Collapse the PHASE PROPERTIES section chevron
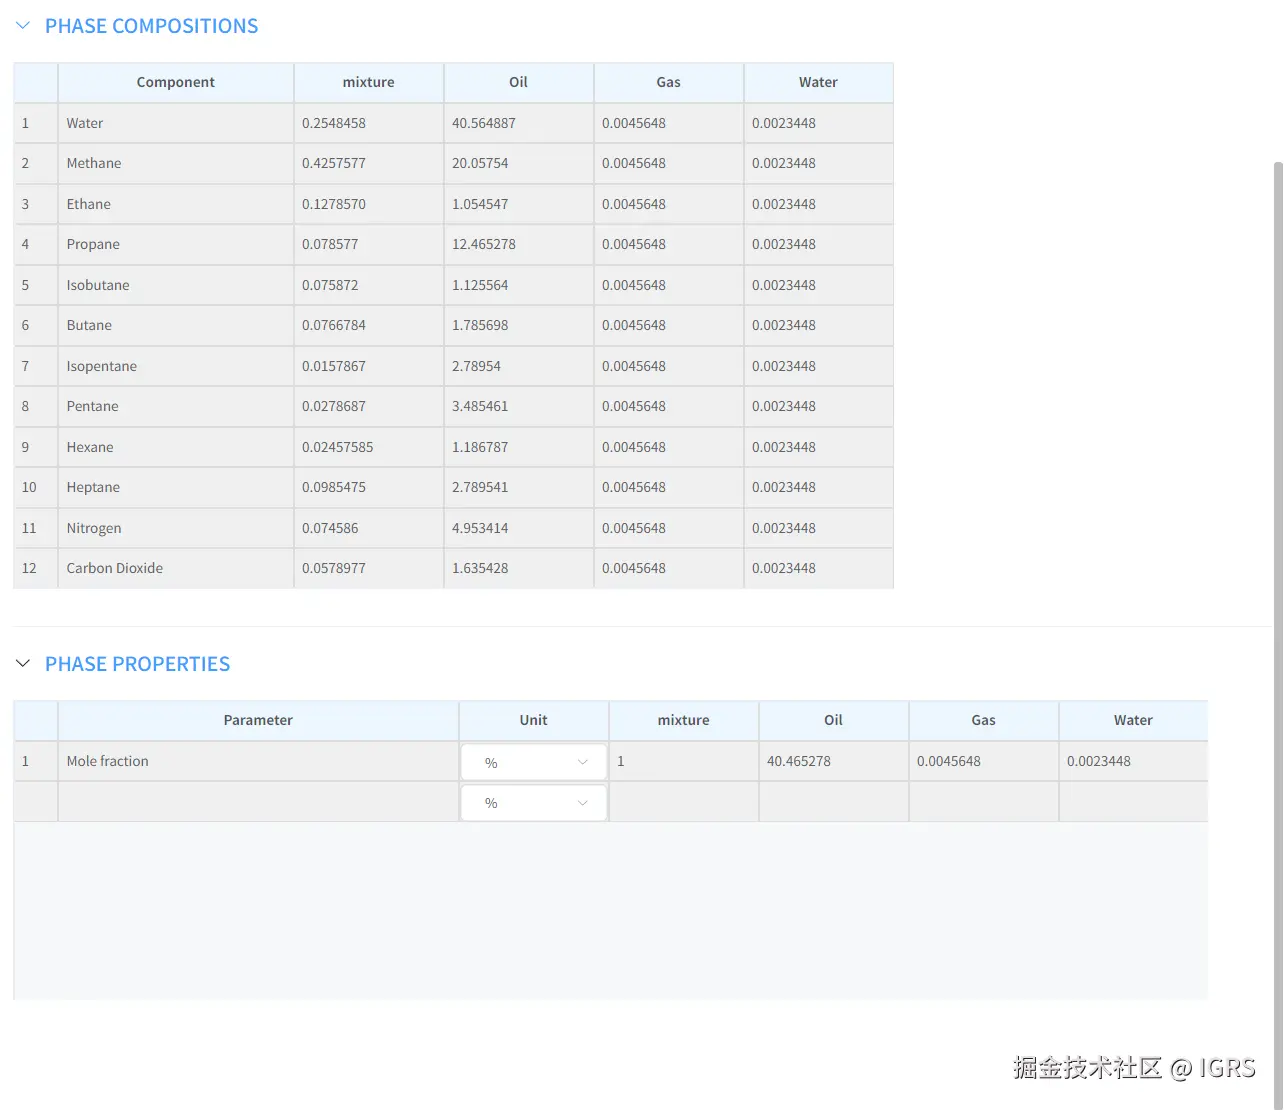 tap(23, 664)
